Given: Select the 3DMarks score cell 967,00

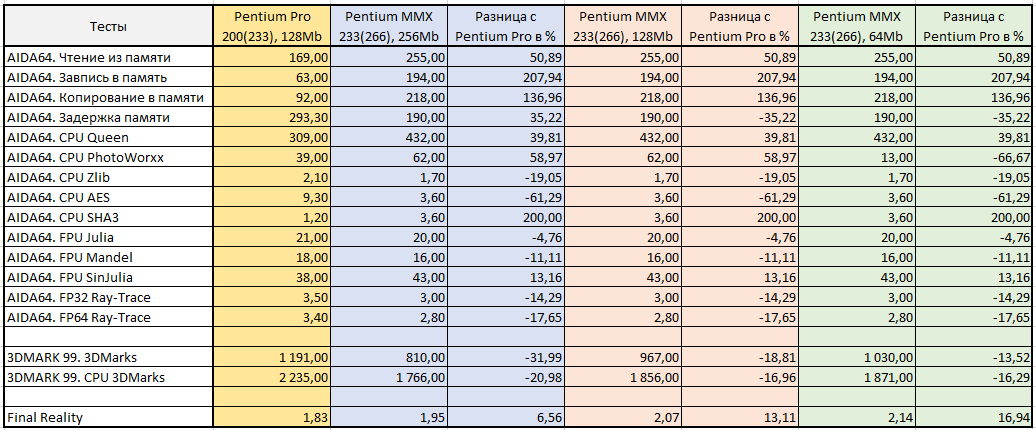Looking at the screenshot, I should click(x=623, y=358).
